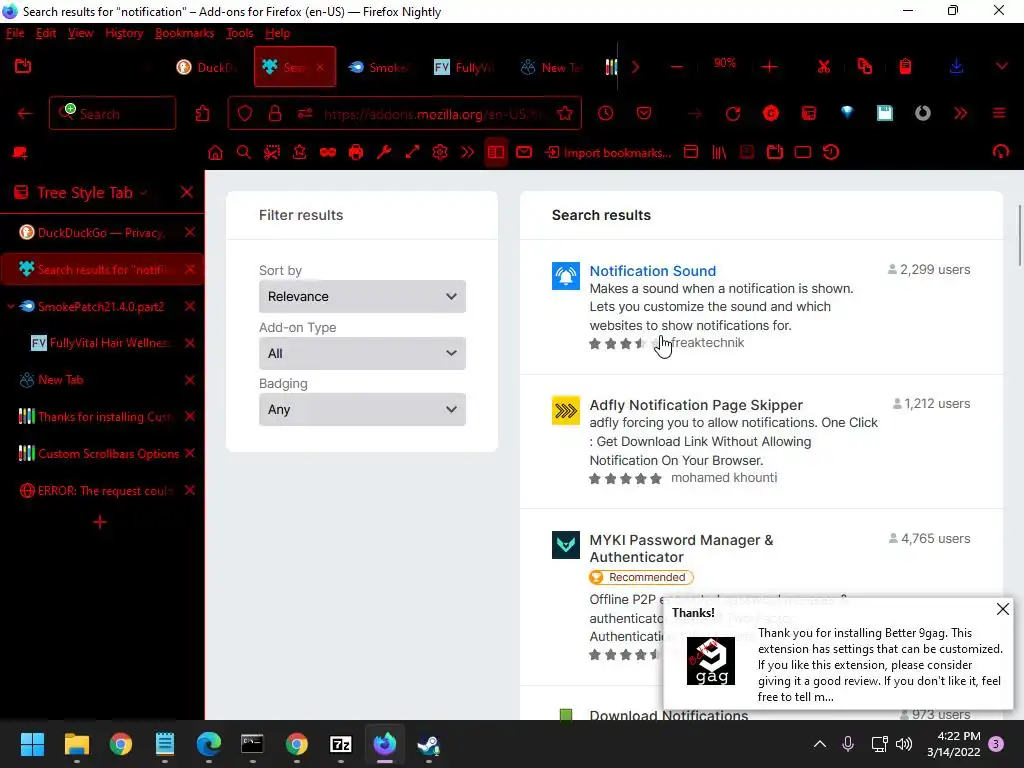The height and width of the screenshot is (768, 1024).
Task: Collapse the SmokePatch21.4.0.part2 tree twisty
Action: (x=10, y=306)
